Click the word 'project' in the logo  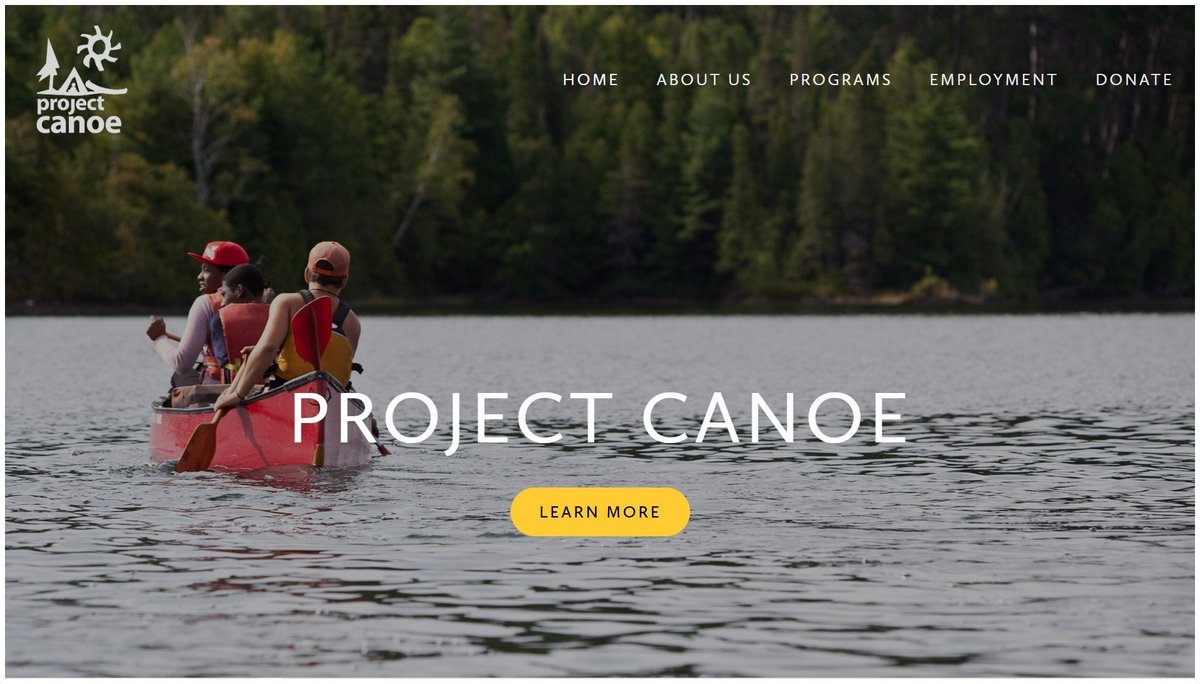click(x=70, y=104)
